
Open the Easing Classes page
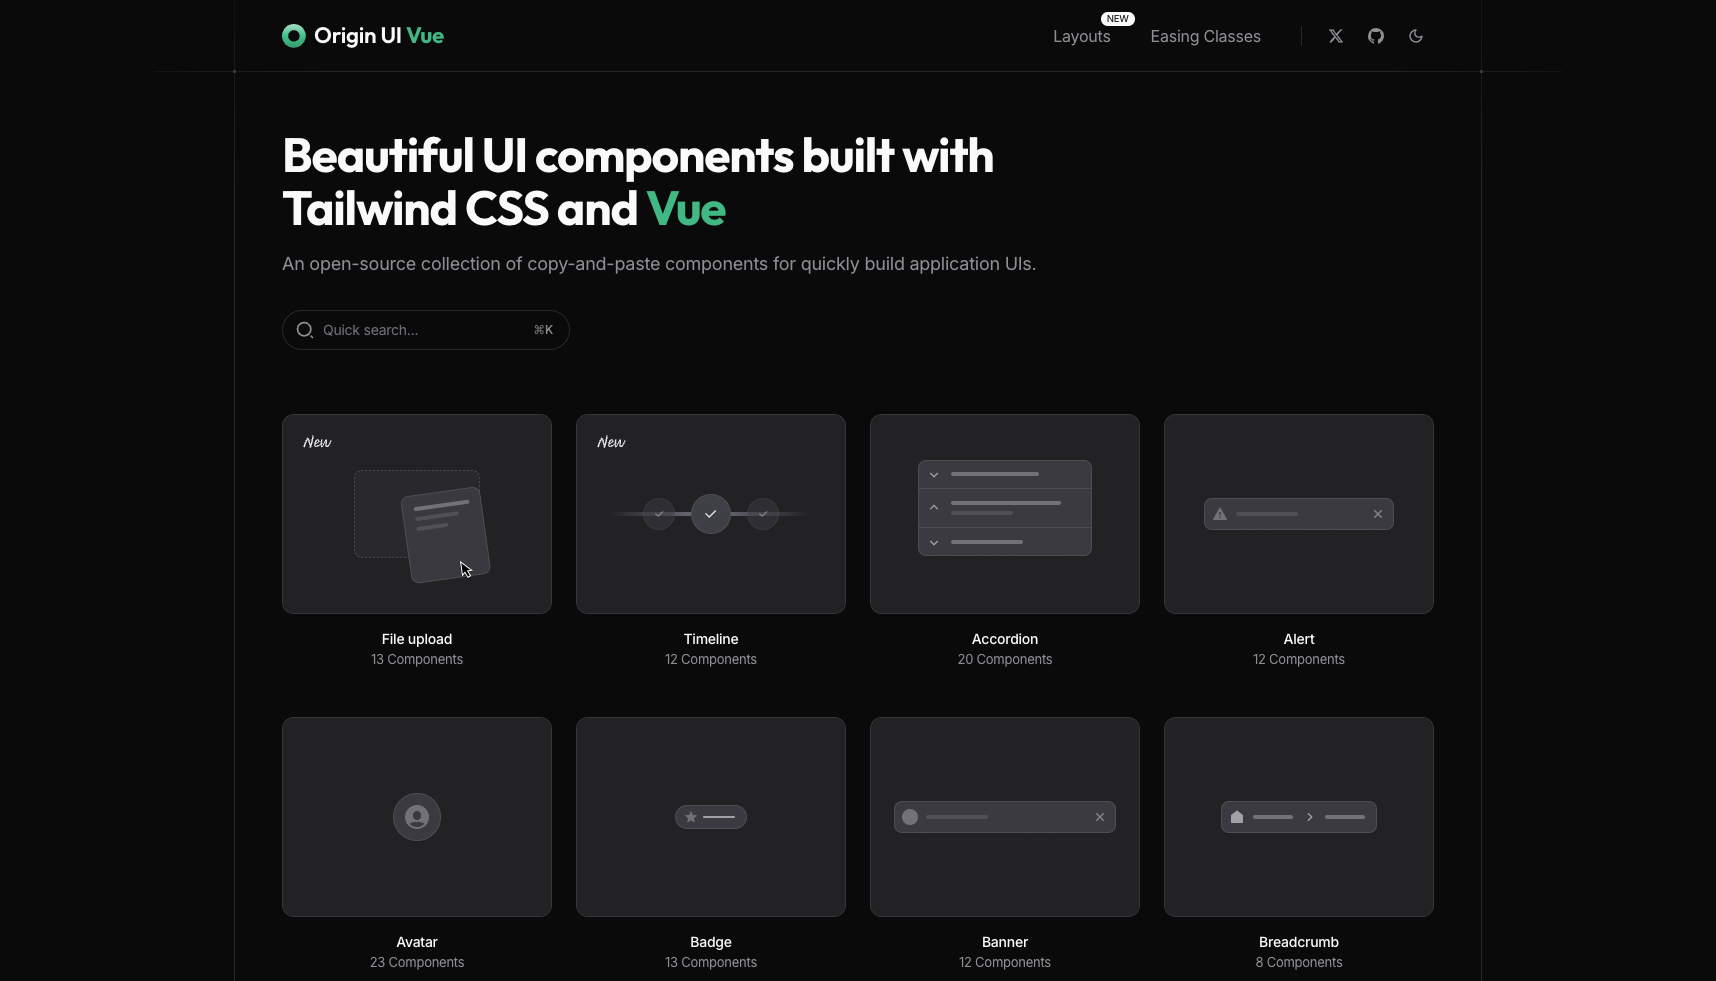1205,36
